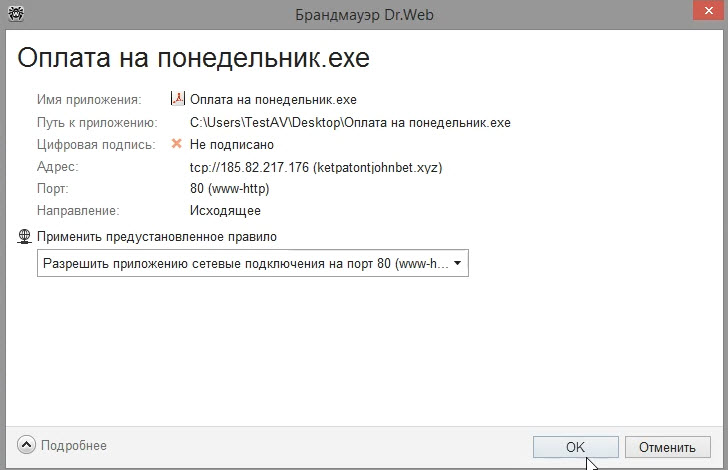Collapse details with the Подробнее chevron icon
This screenshot has height=470, width=728.
26,445
